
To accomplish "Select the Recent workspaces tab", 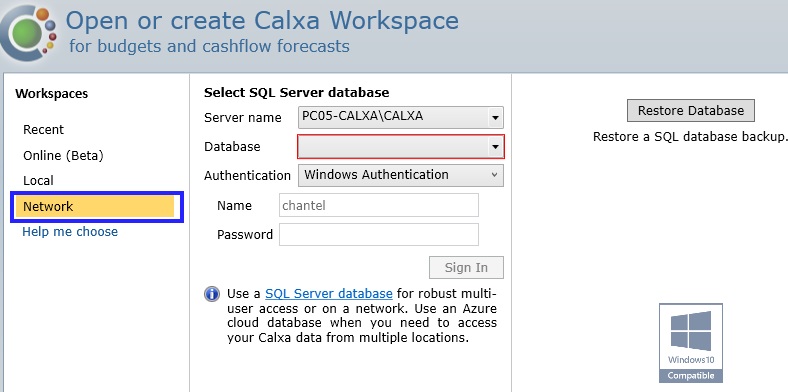I will [x=43, y=130].
